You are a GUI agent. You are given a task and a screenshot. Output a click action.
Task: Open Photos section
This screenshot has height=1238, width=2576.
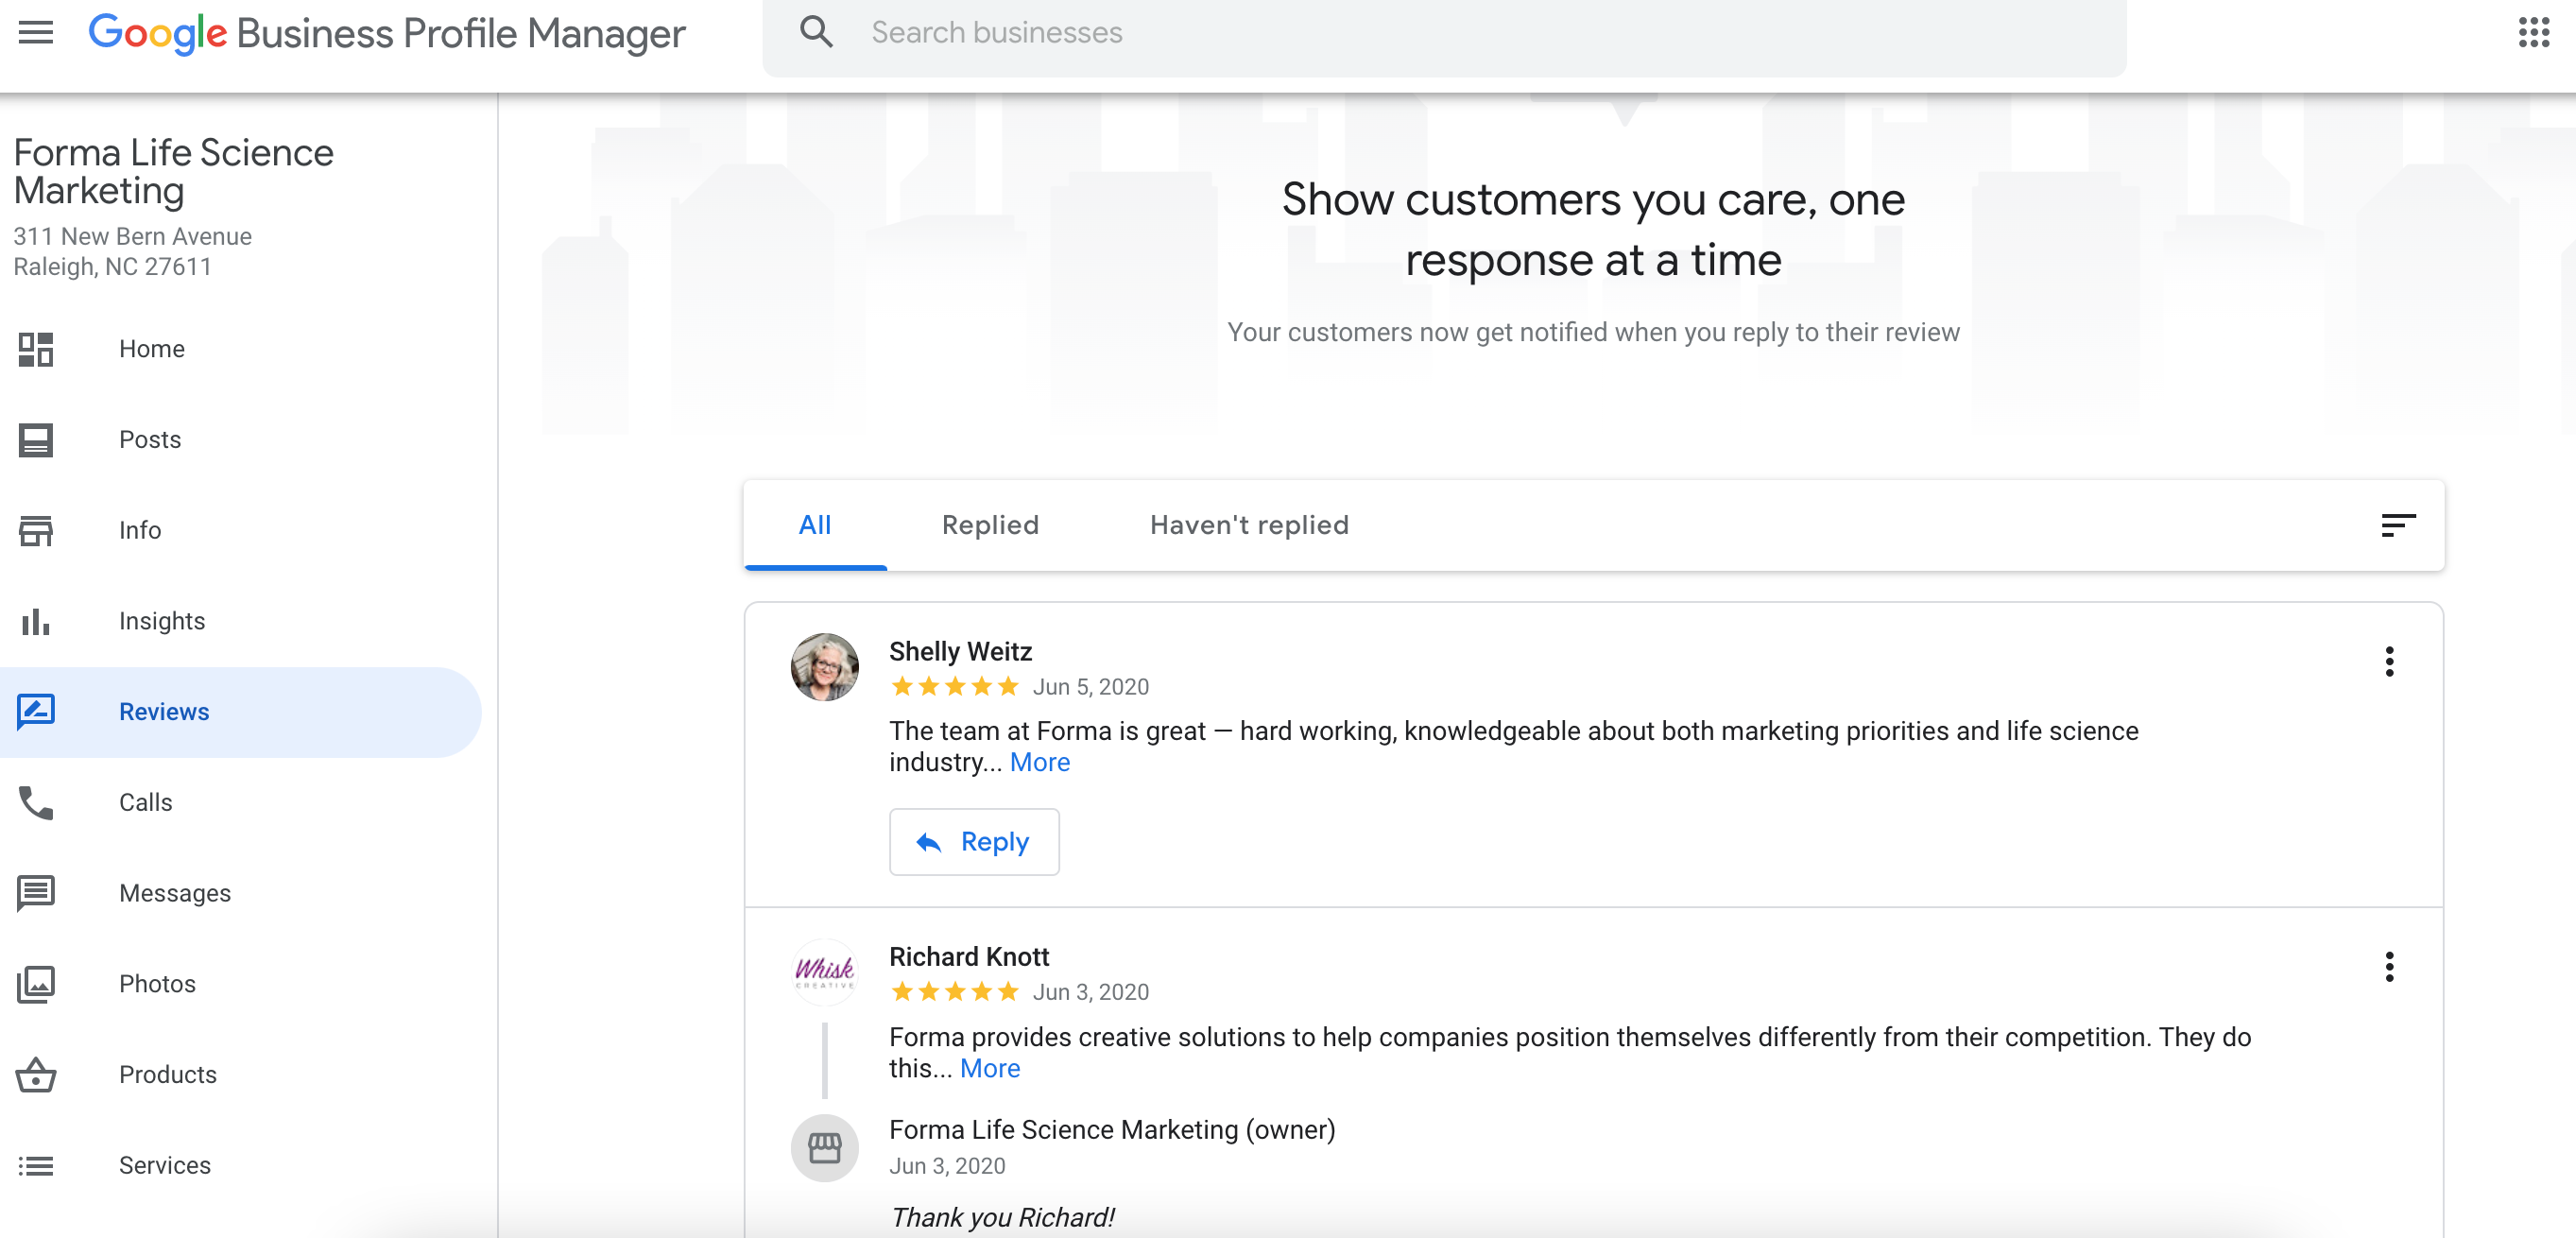(157, 984)
